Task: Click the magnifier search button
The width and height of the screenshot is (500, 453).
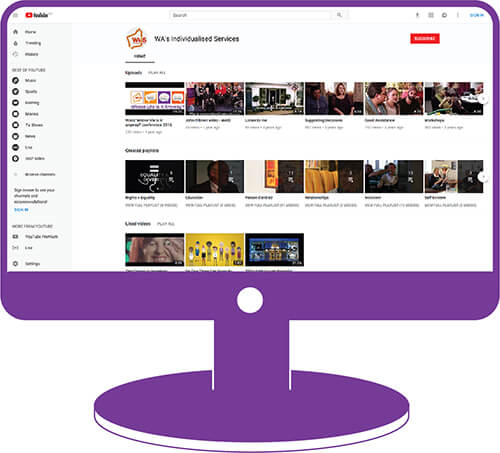Action: tap(339, 15)
